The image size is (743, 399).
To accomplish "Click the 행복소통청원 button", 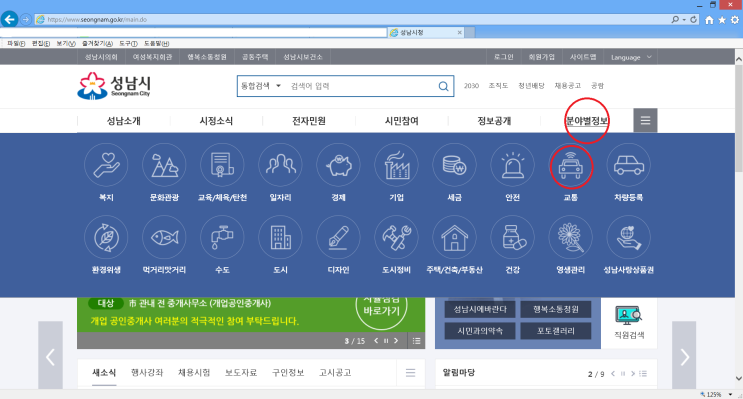I will (556, 309).
